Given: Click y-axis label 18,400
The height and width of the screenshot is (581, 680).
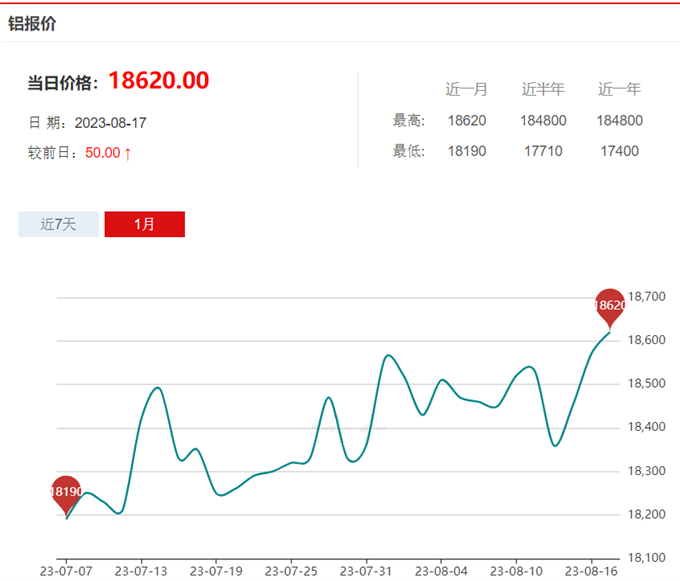Looking at the screenshot, I should (x=647, y=427).
